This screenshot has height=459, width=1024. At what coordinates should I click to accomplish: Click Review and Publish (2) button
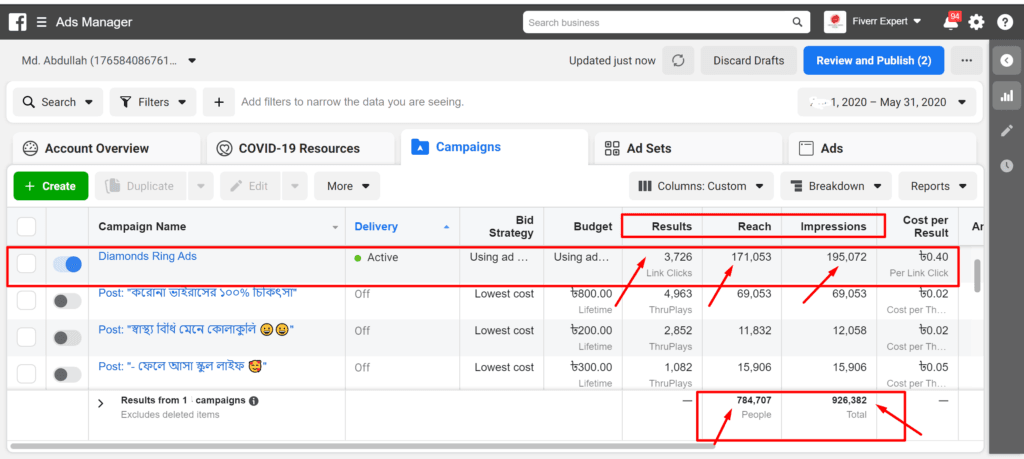874,61
